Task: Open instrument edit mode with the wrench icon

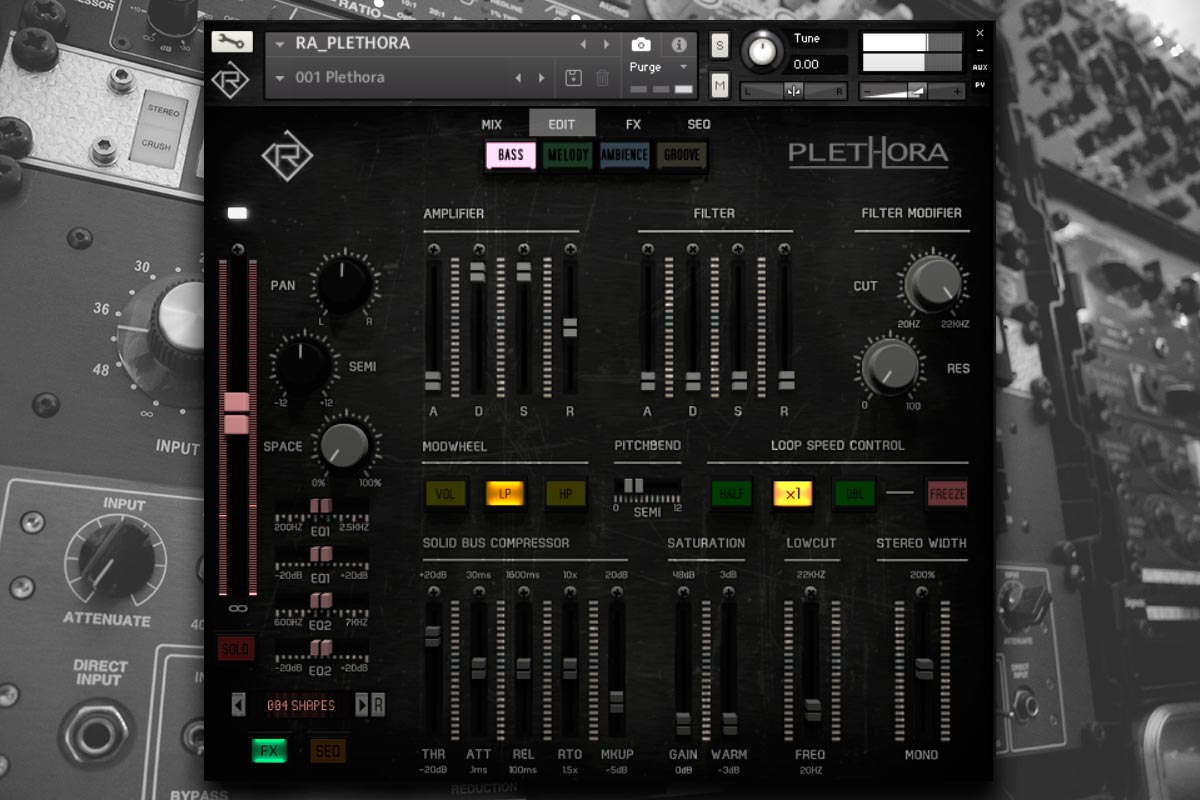Action: point(232,42)
